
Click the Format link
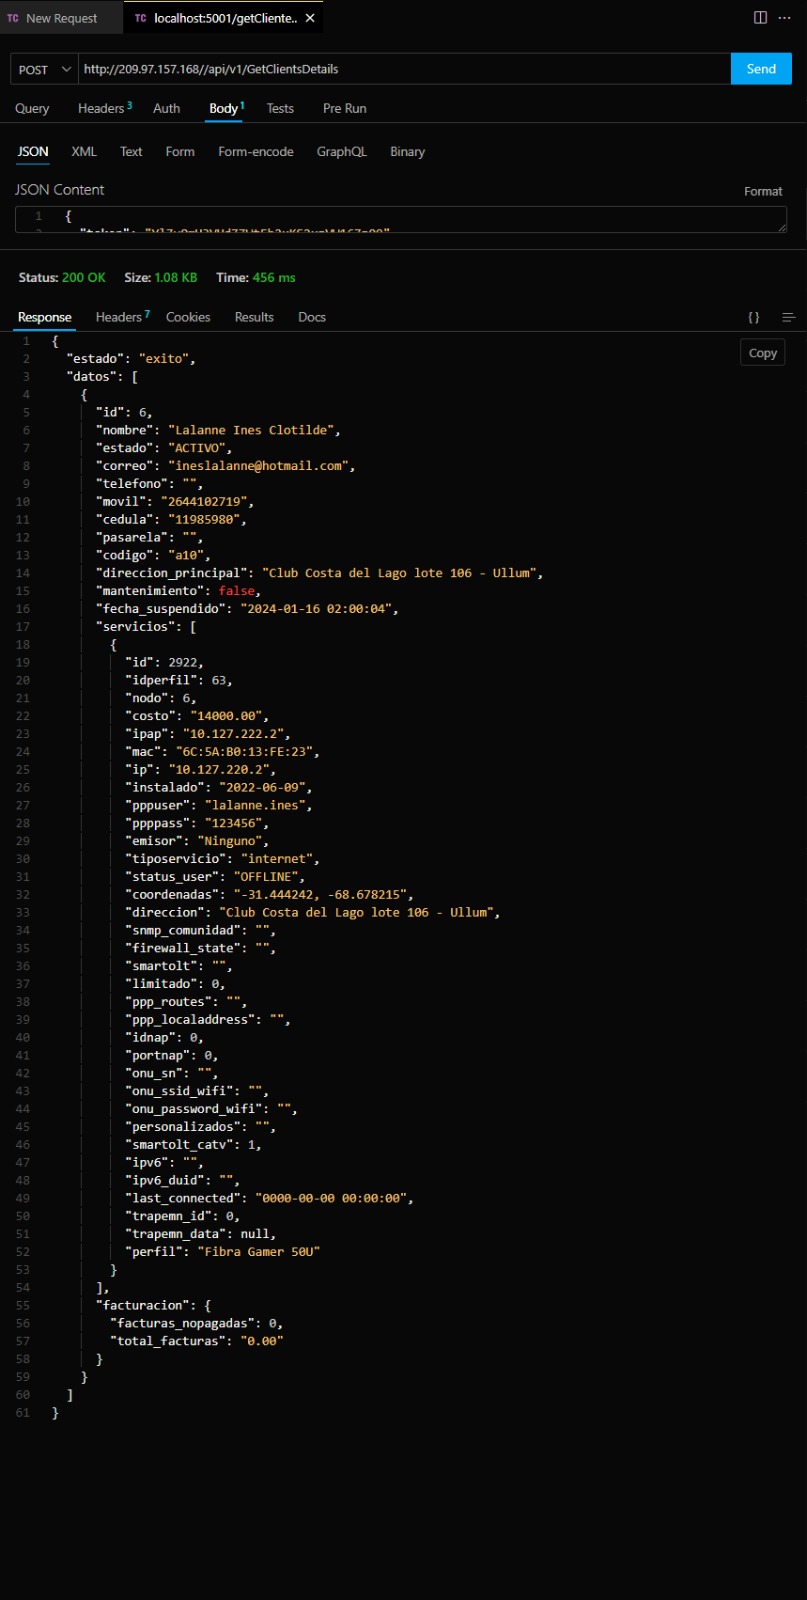763,191
